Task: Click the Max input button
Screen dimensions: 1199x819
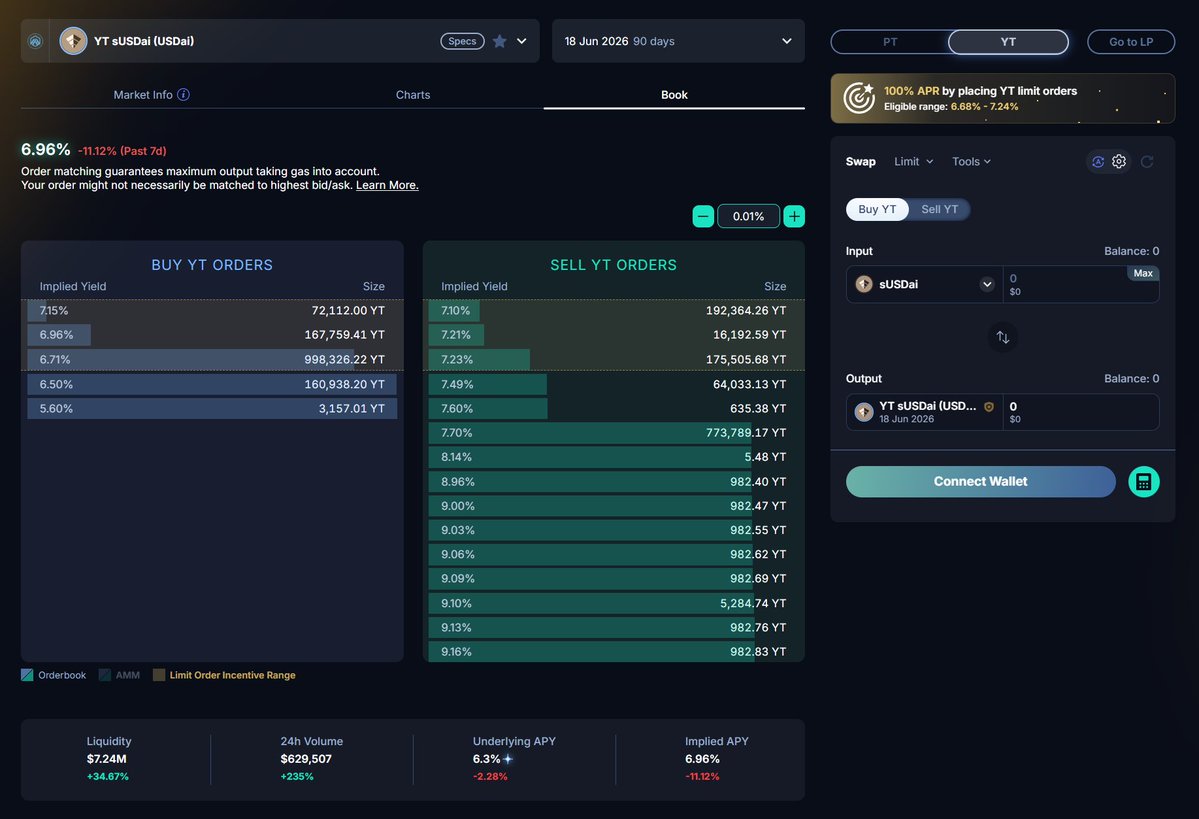Action: (1143, 273)
